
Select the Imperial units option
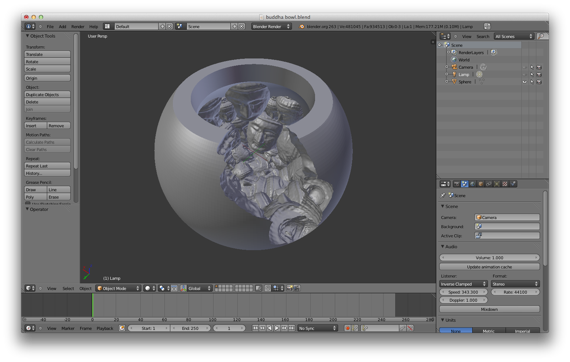(522, 331)
